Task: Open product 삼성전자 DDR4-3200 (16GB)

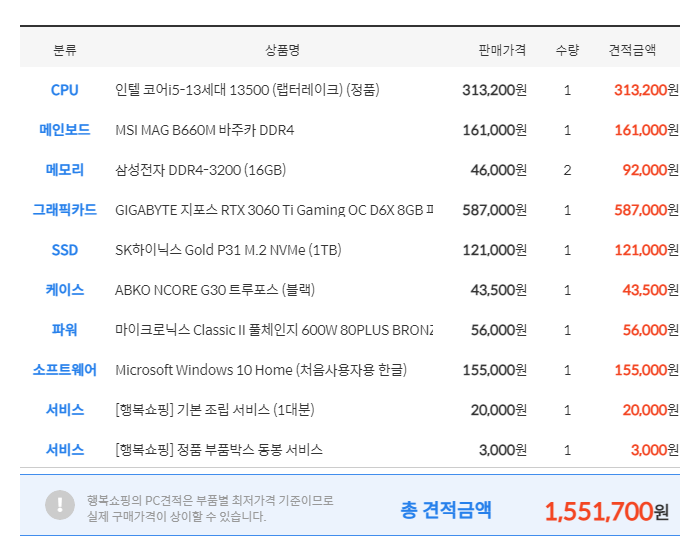Action: pos(200,170)
